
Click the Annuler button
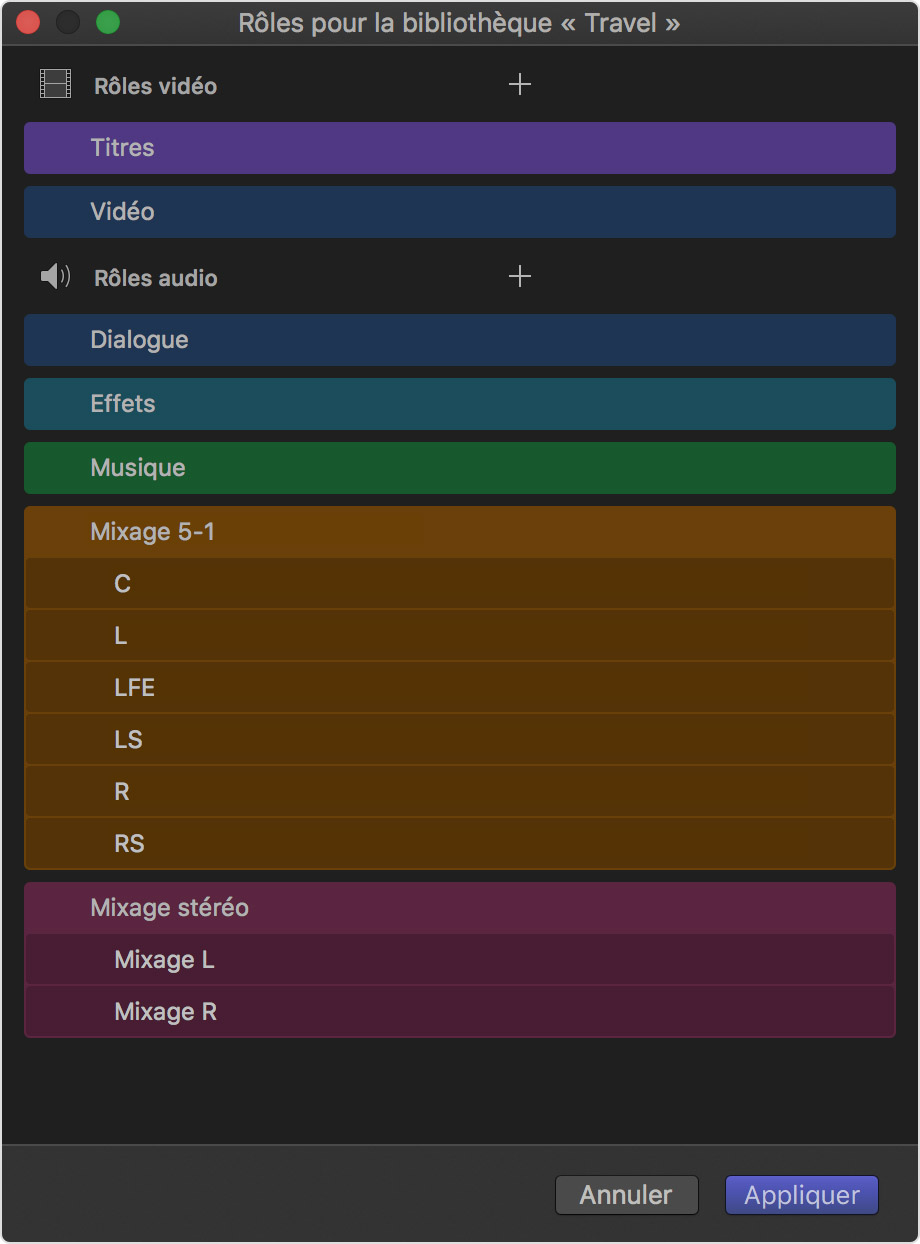[x=626, y=1195]
